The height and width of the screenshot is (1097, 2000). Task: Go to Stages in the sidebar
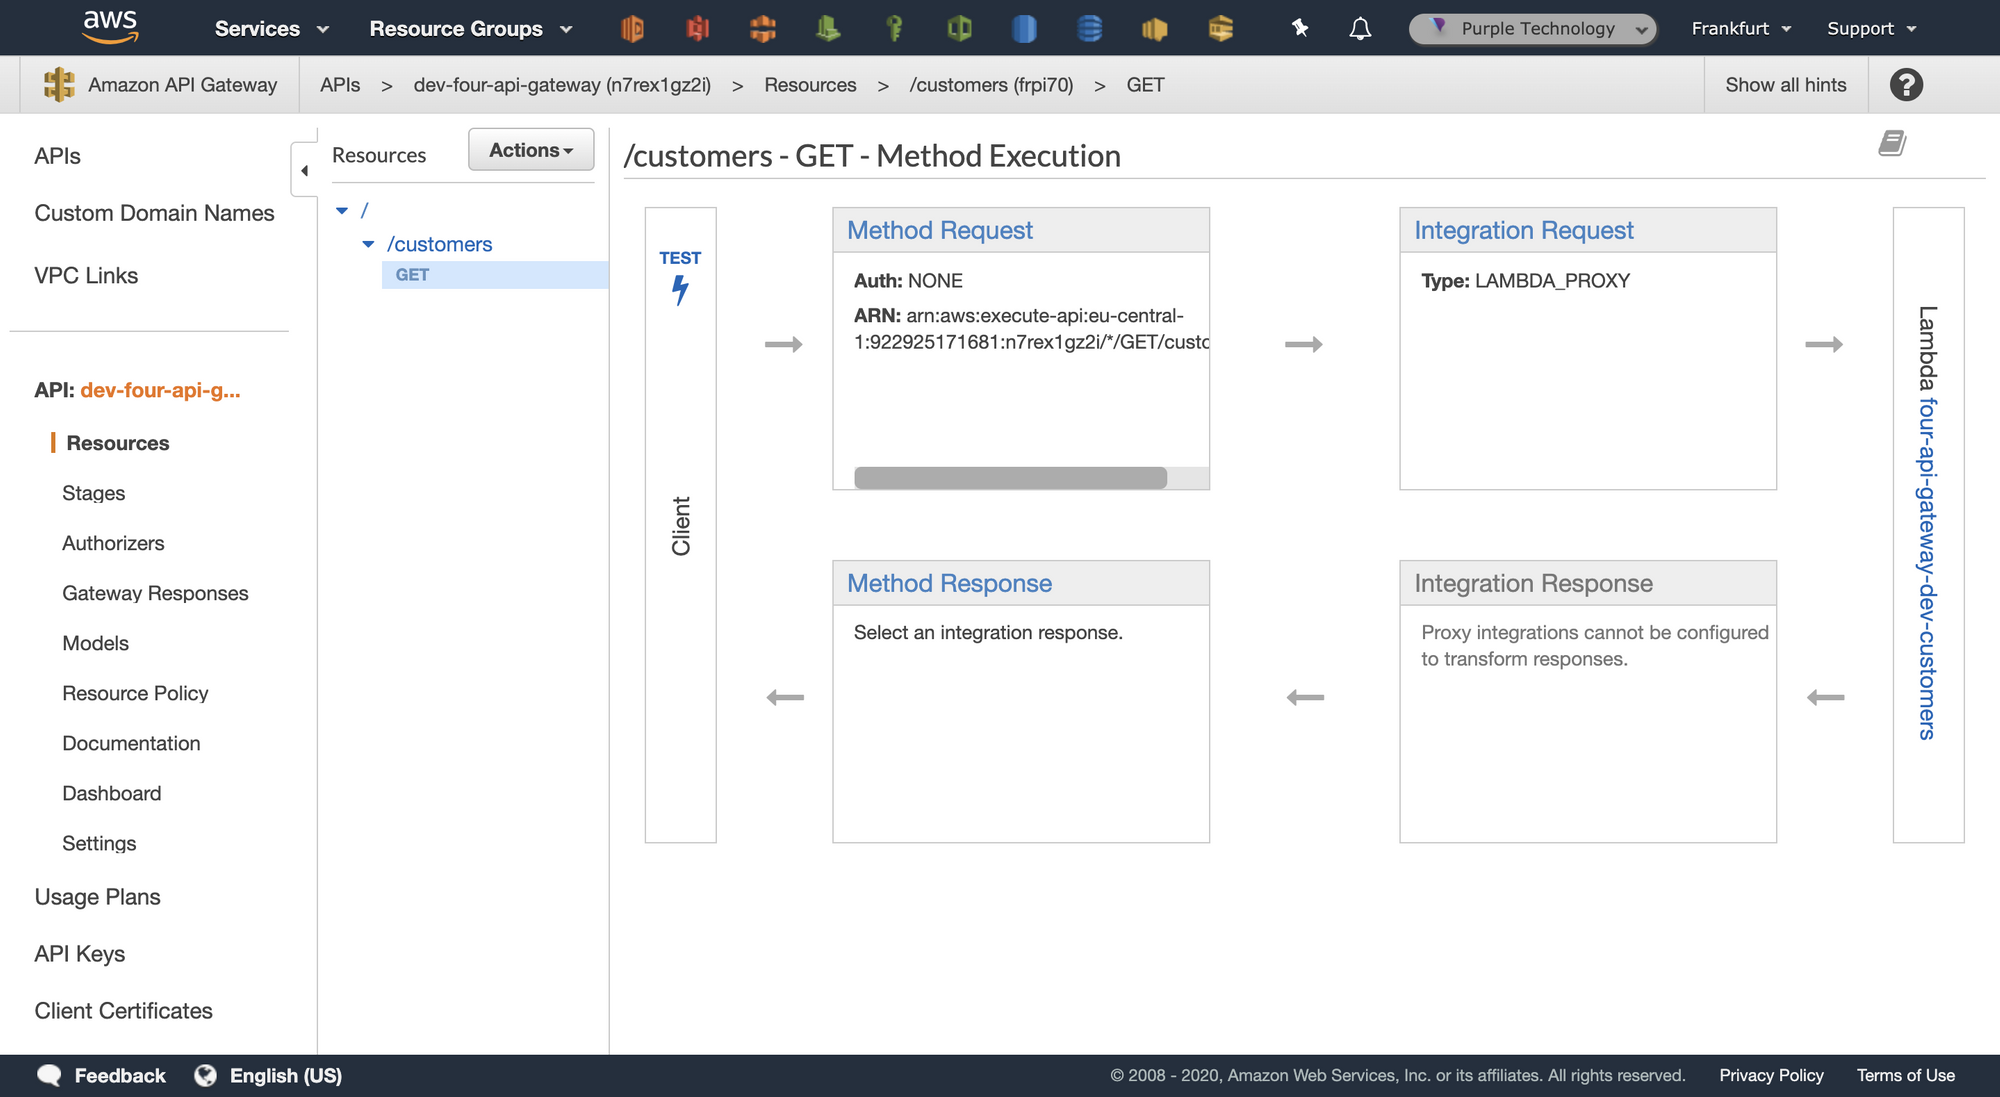(x=93, y=493)
